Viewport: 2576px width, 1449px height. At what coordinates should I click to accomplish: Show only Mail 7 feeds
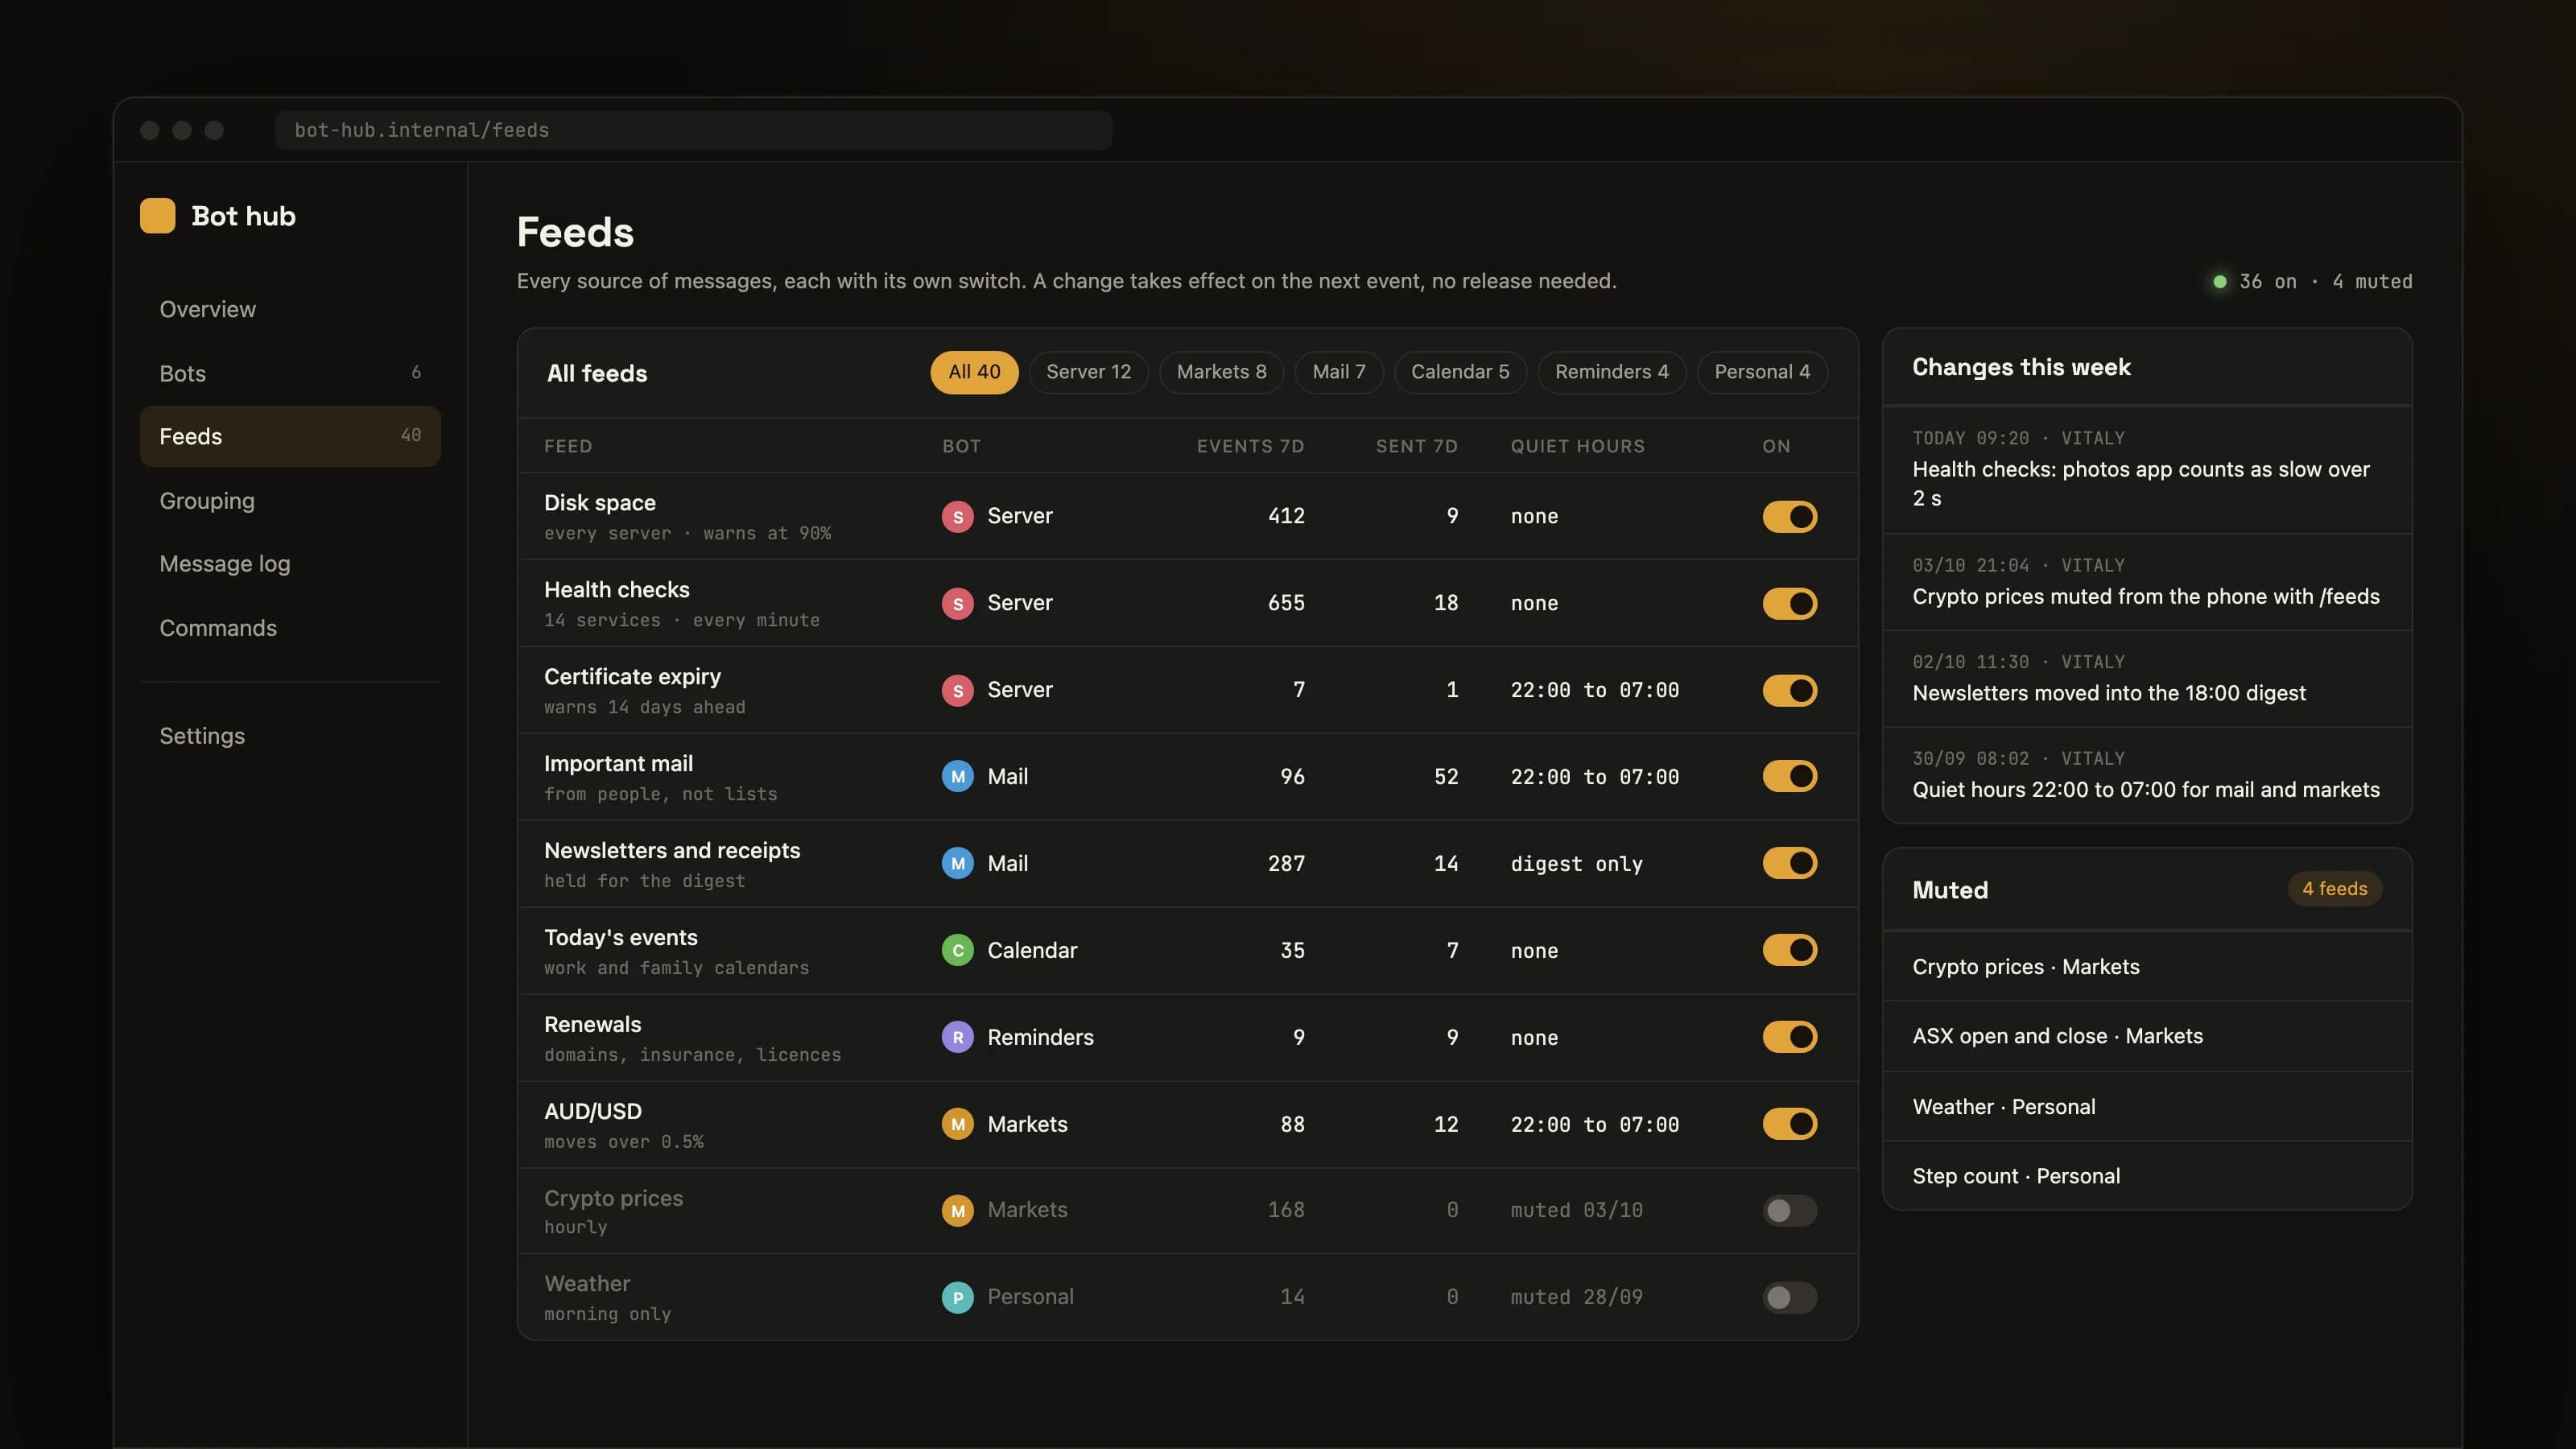[x=1338, y=372]
